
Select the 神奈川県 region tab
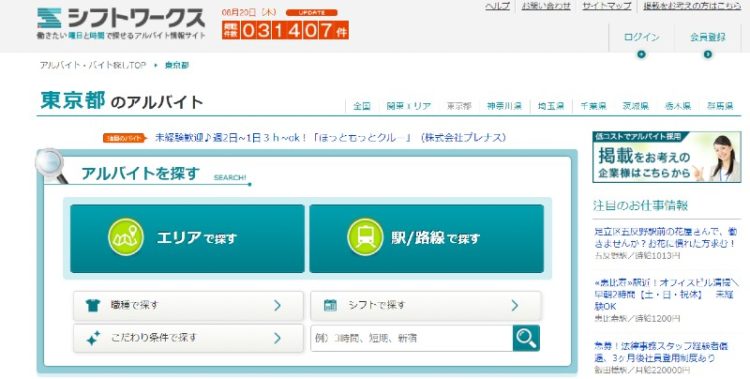point(505,106)
